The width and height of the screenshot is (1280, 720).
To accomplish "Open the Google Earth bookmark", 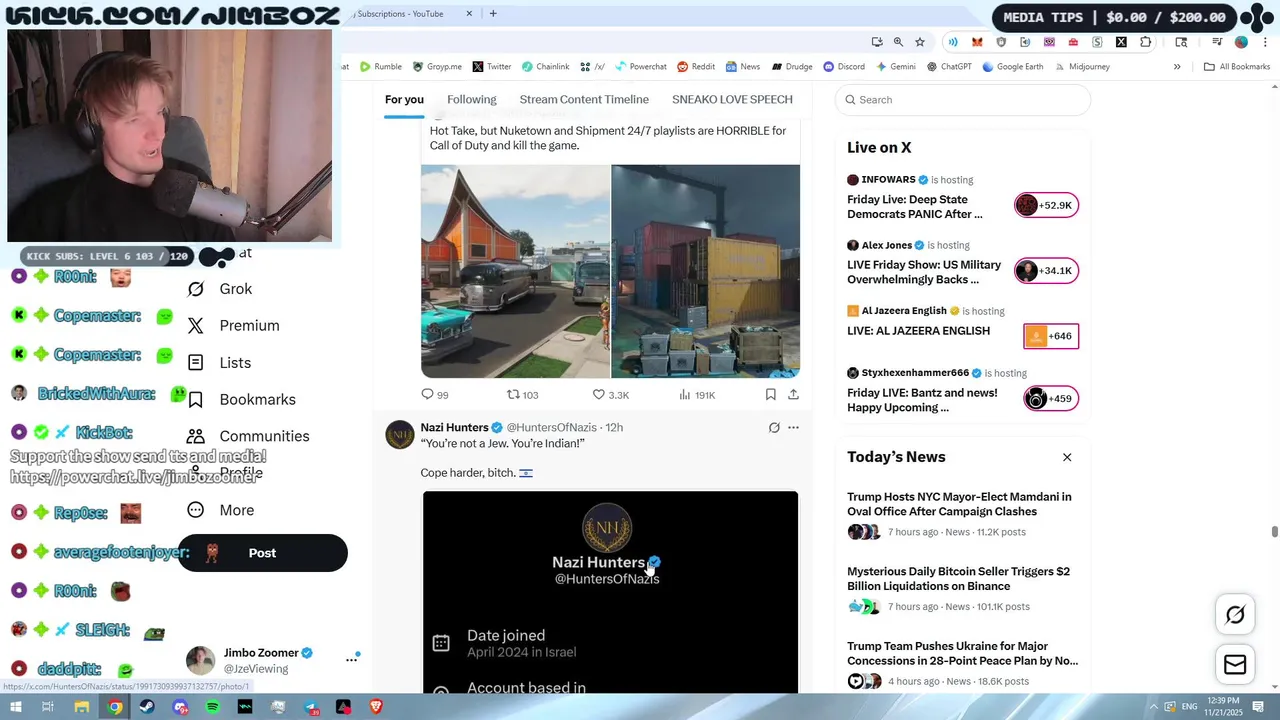I will pos(1012,67).
